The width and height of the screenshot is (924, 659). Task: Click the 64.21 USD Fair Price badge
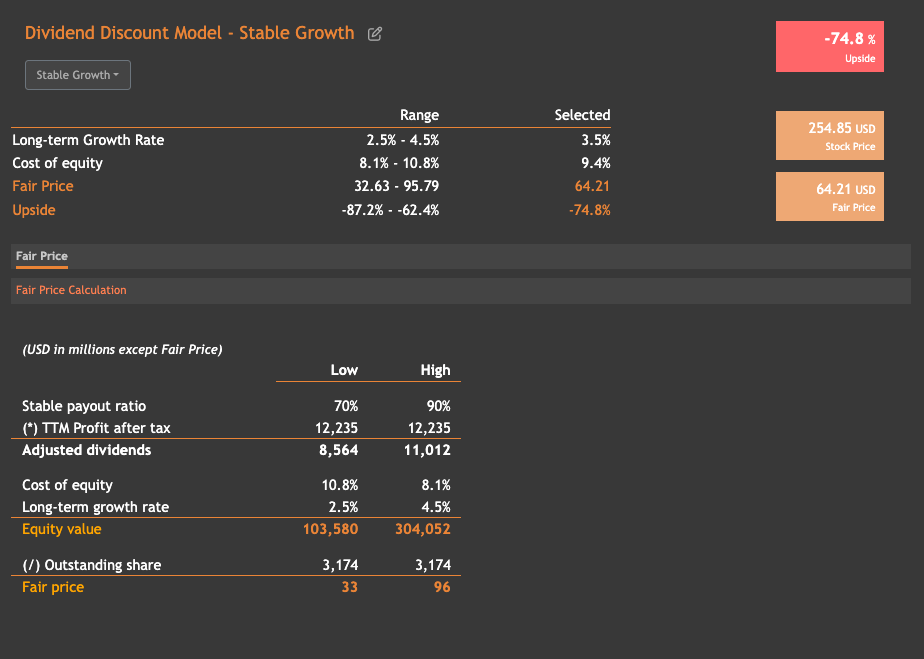[829, 196]
